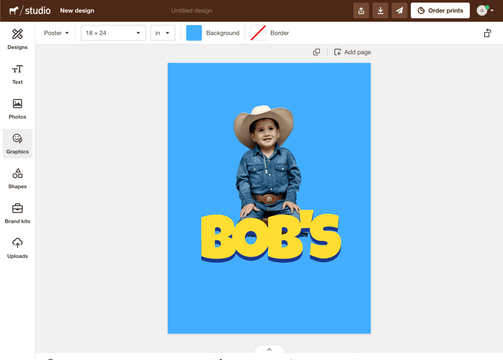This screenshot has width=503, height=360.
Task: Click the share upload icon in header
Action: tap(361, 11)
